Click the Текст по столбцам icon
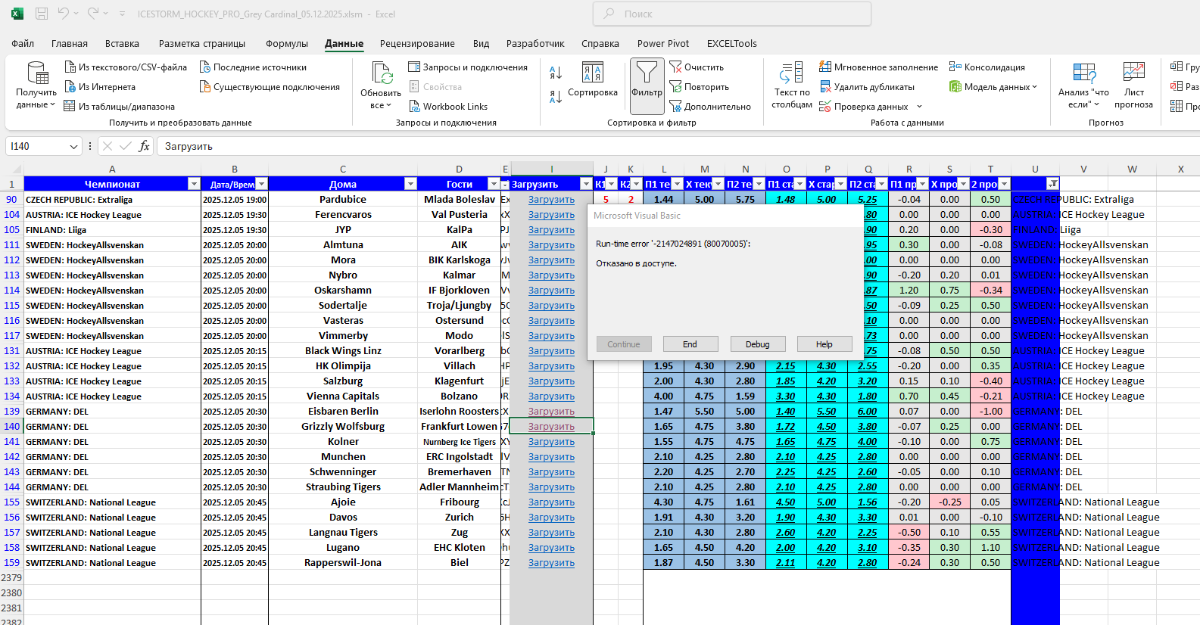The image size is (1200, 625). (x=792, y=73)
